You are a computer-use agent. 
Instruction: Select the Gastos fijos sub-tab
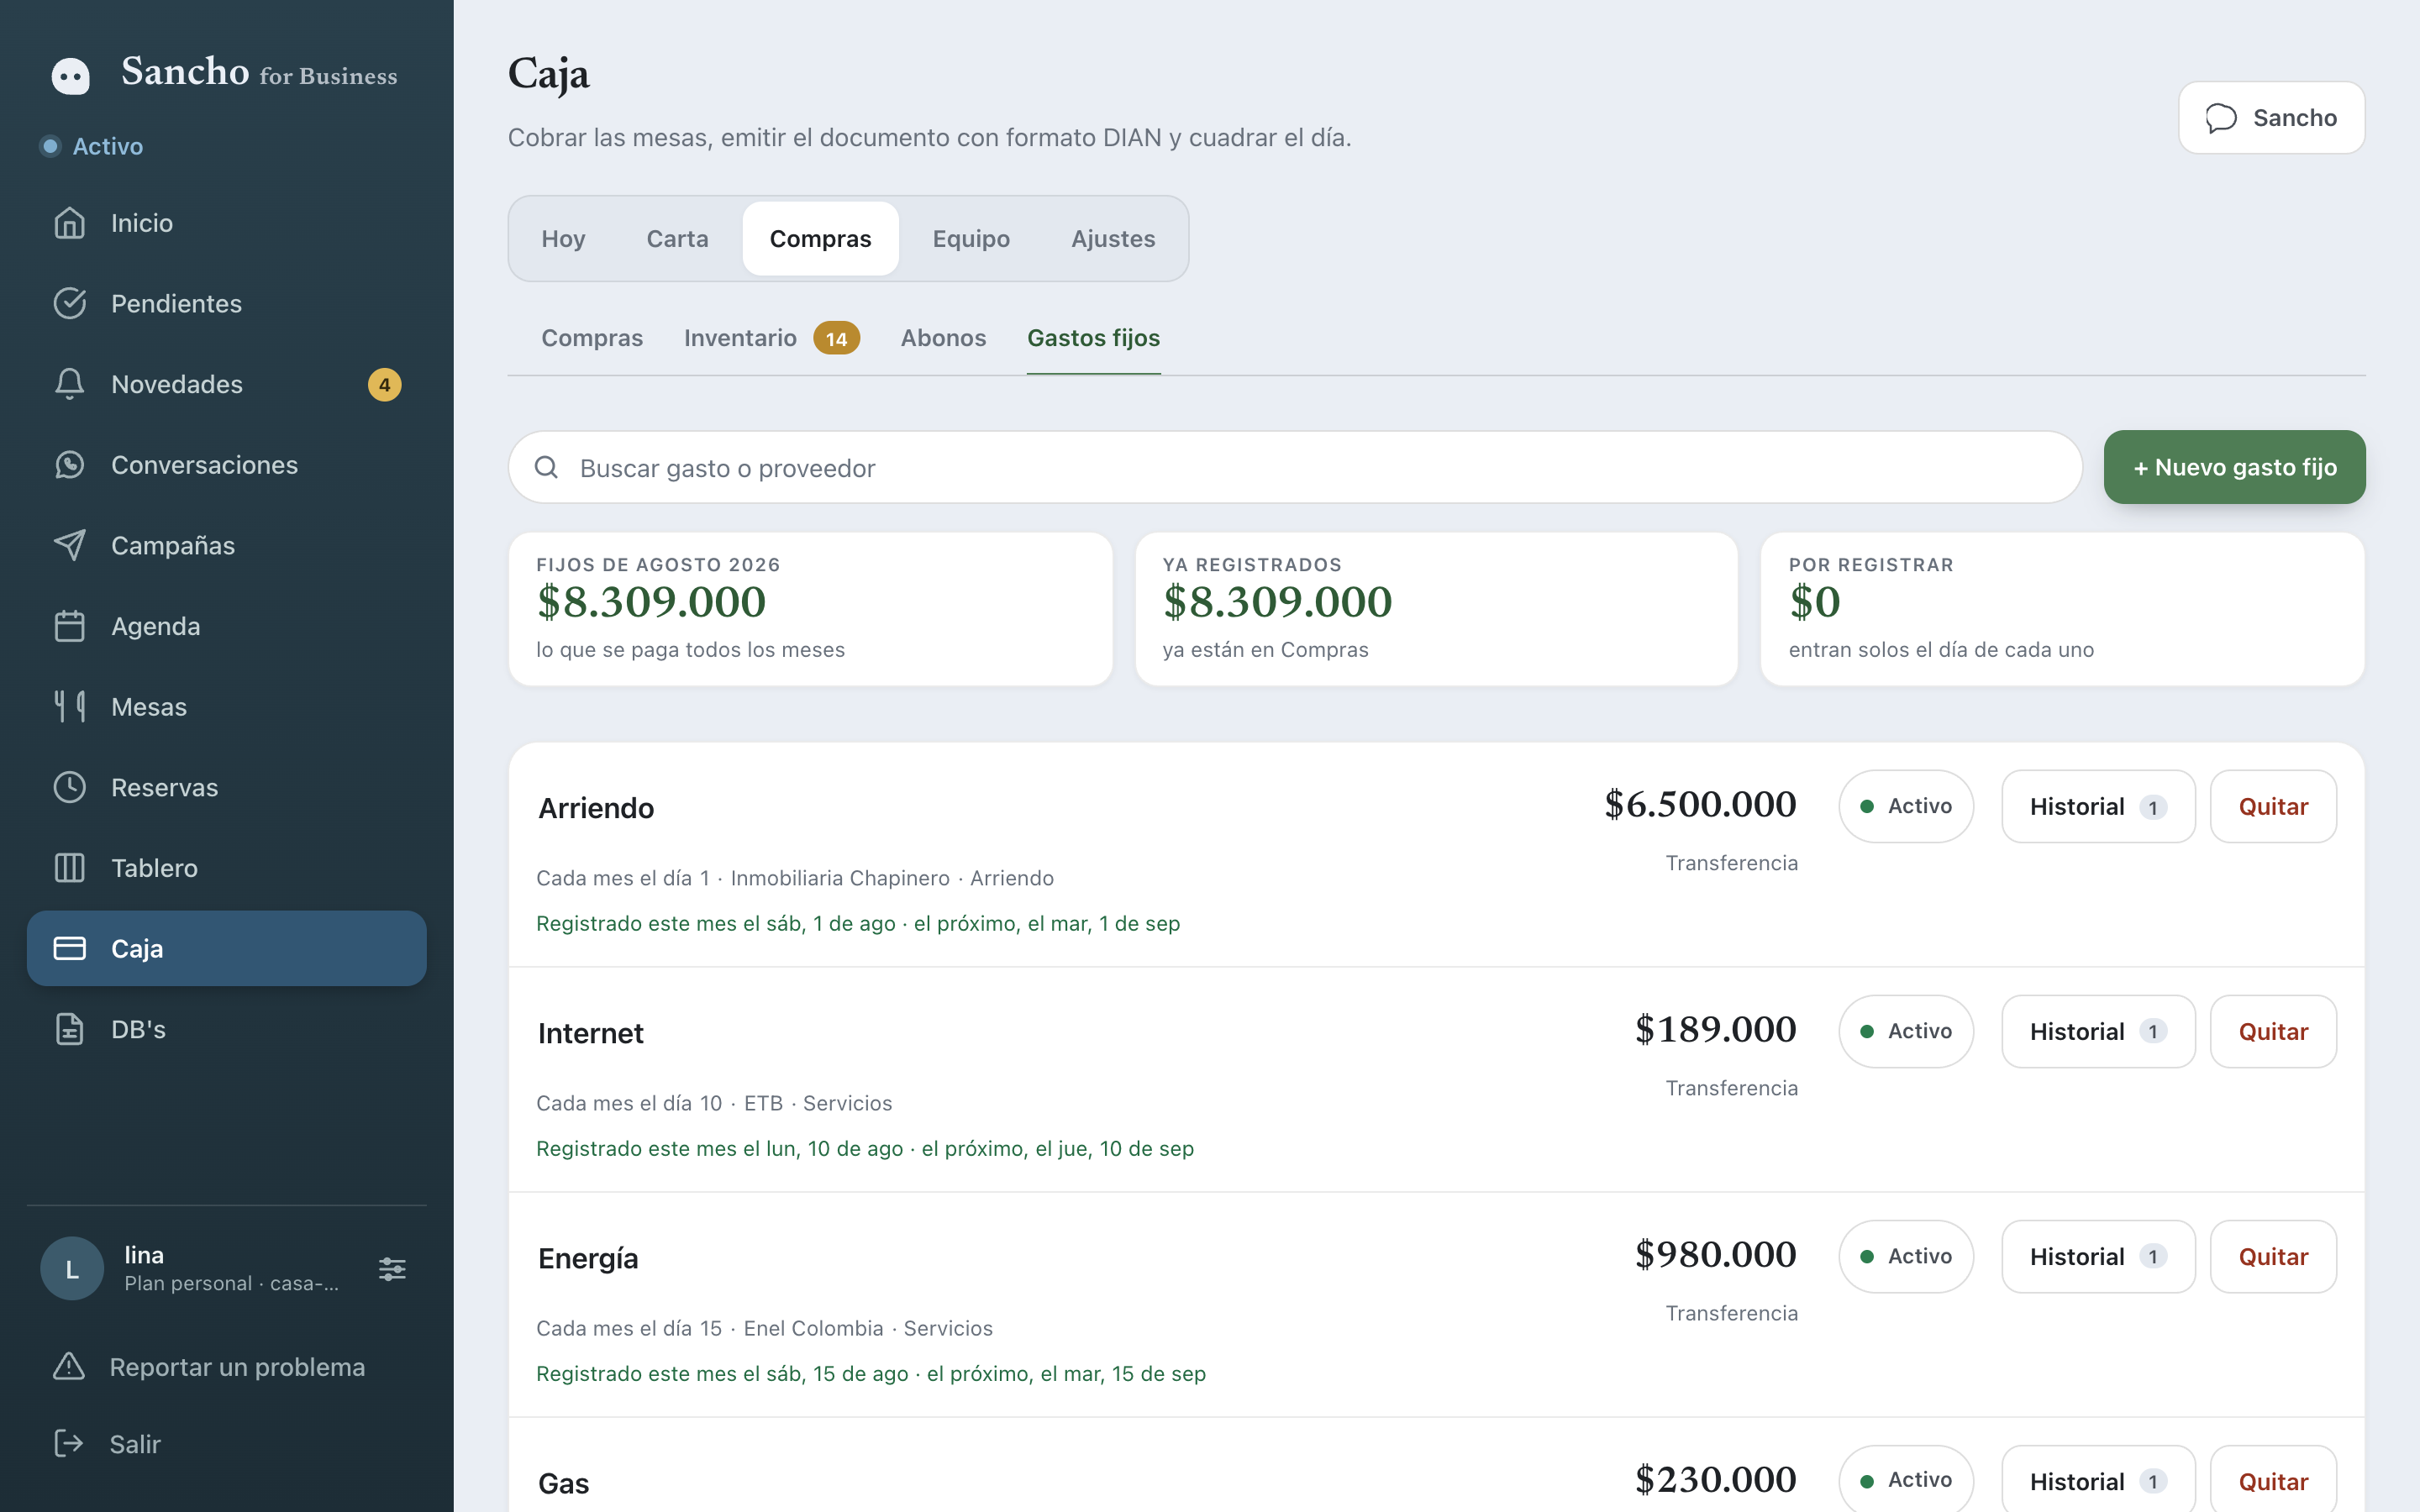(1093, 338)
